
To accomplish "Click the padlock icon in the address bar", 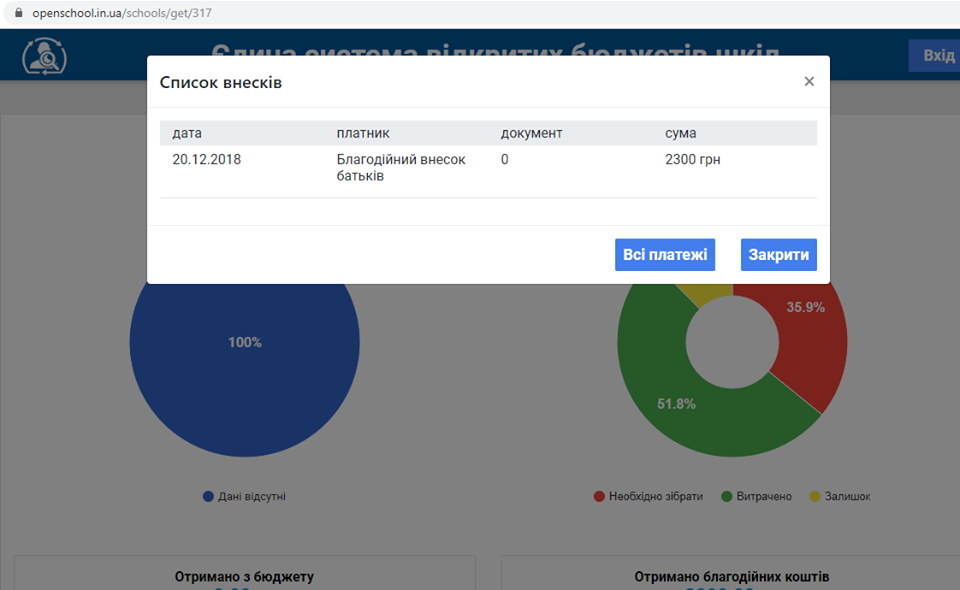I will point(17,14).
